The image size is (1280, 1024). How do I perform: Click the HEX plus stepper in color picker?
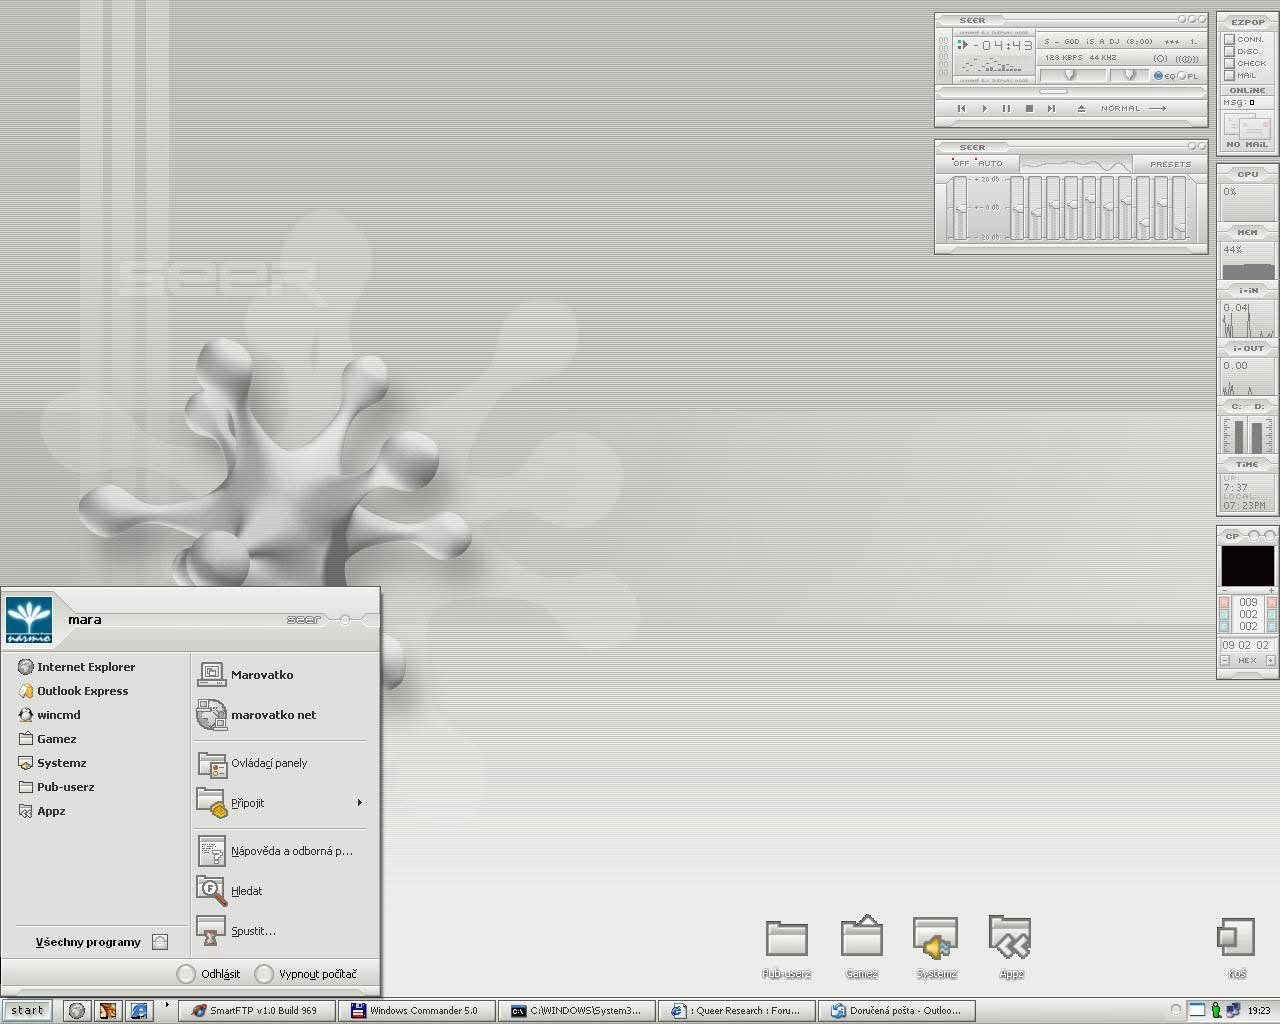click(1271, 660)
